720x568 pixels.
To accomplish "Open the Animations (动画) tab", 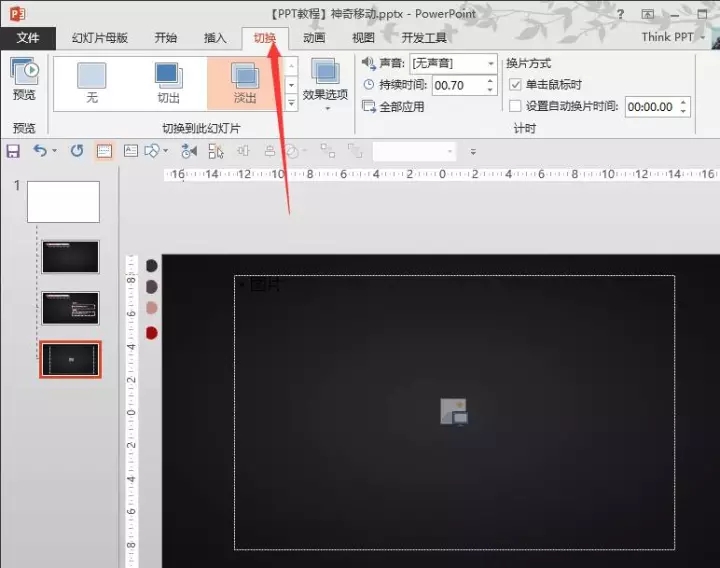I will (x=314, y=38).
